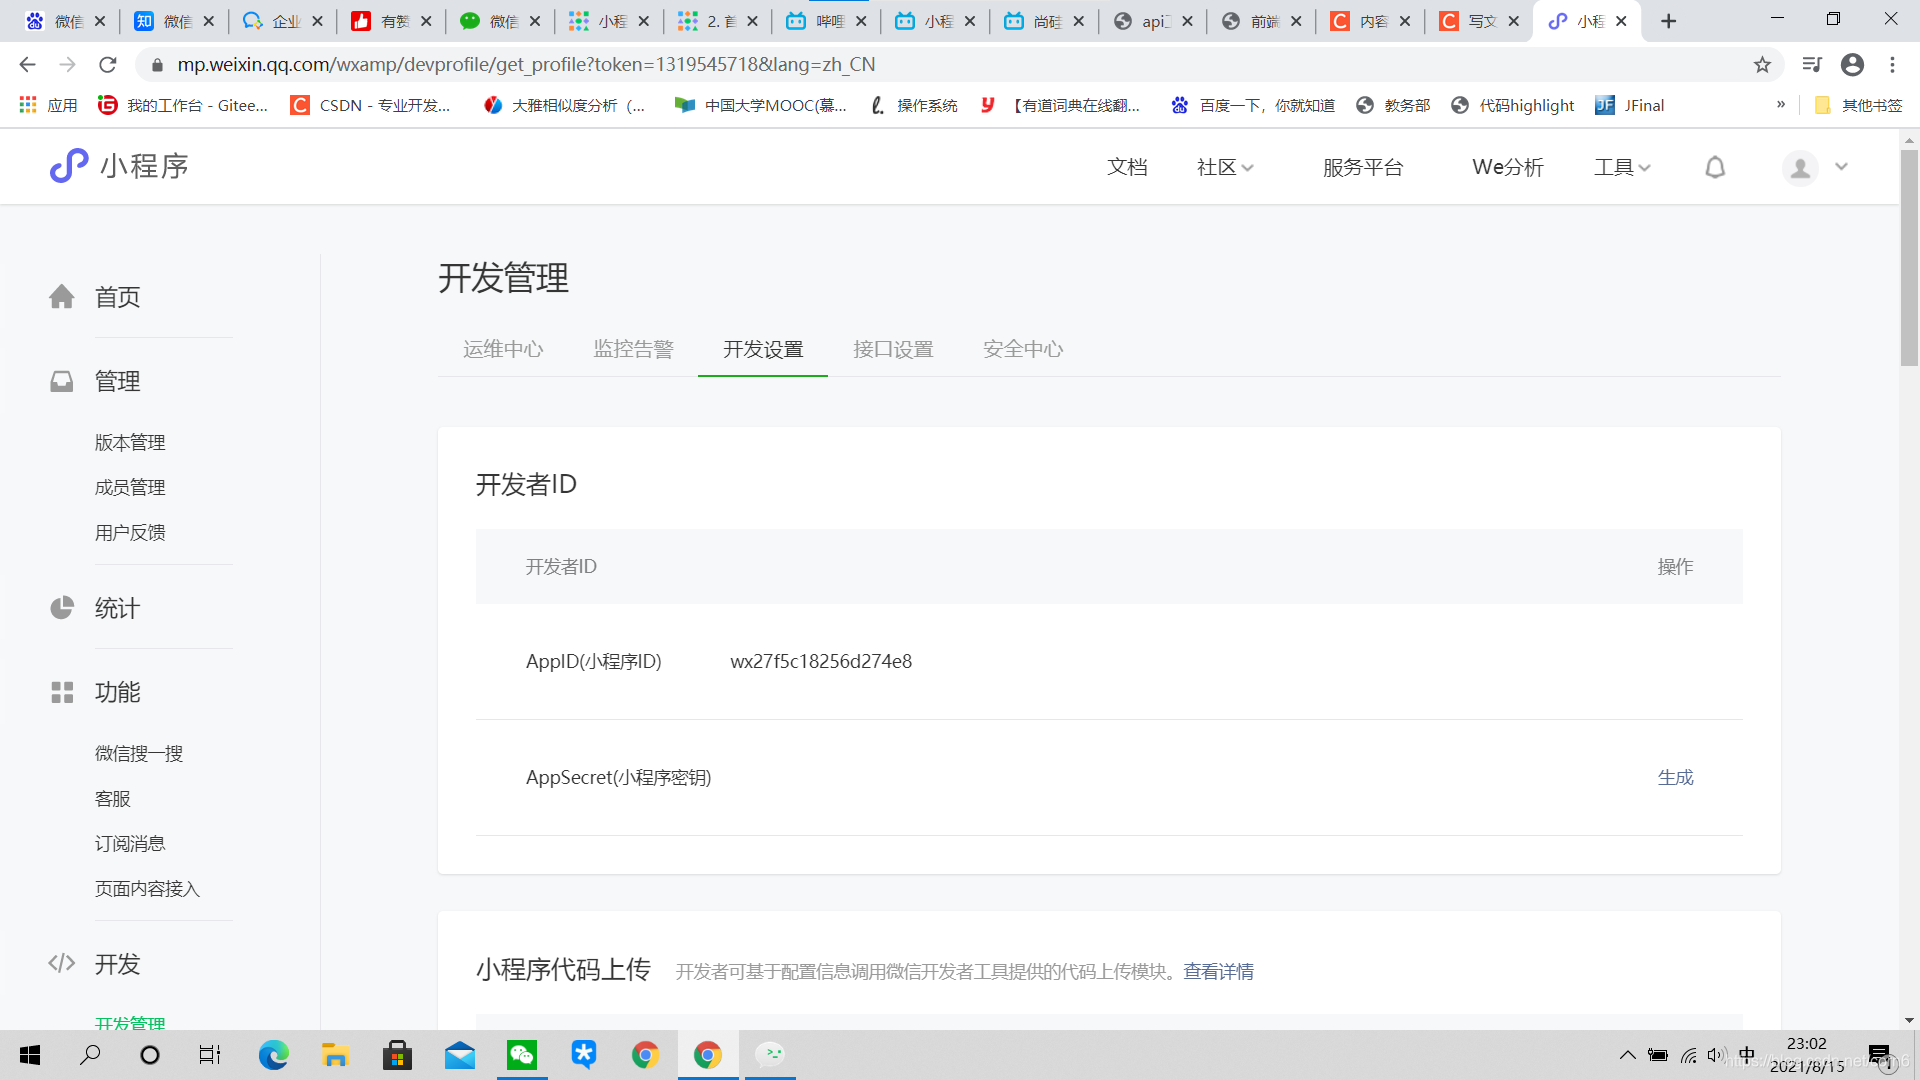
Task: Open We分析 in top navigation
Action: point(1508,167)
